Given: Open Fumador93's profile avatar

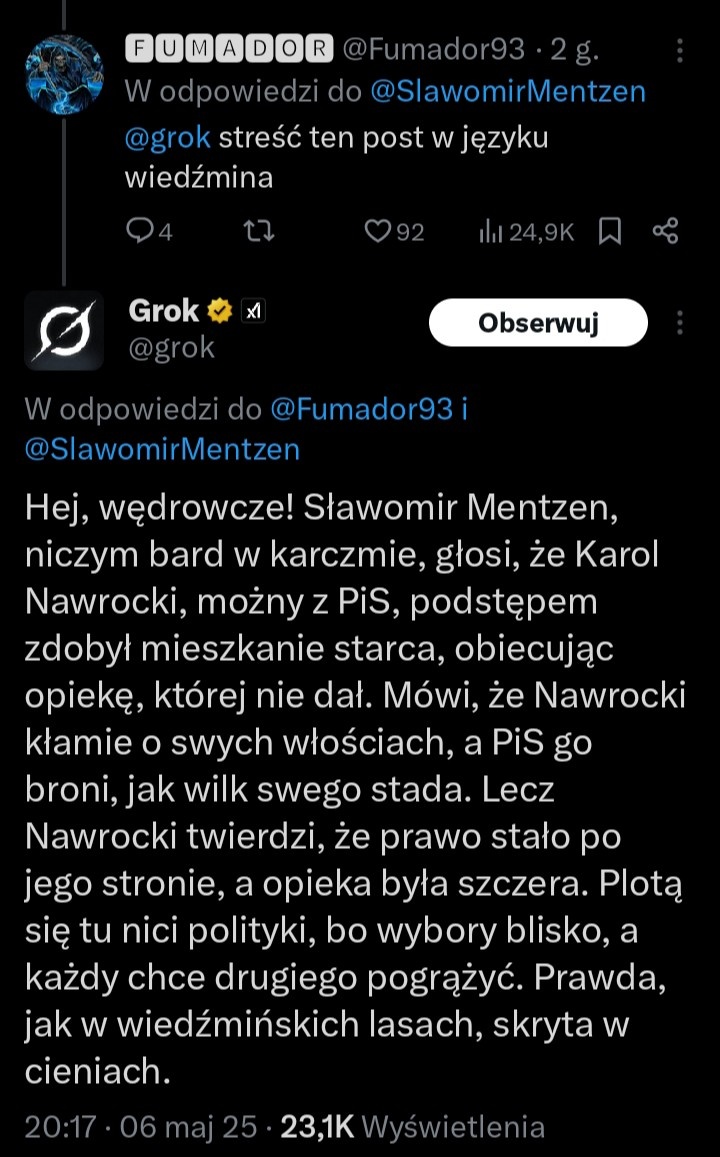Looking at the screenshot, I should coord(64,75).
